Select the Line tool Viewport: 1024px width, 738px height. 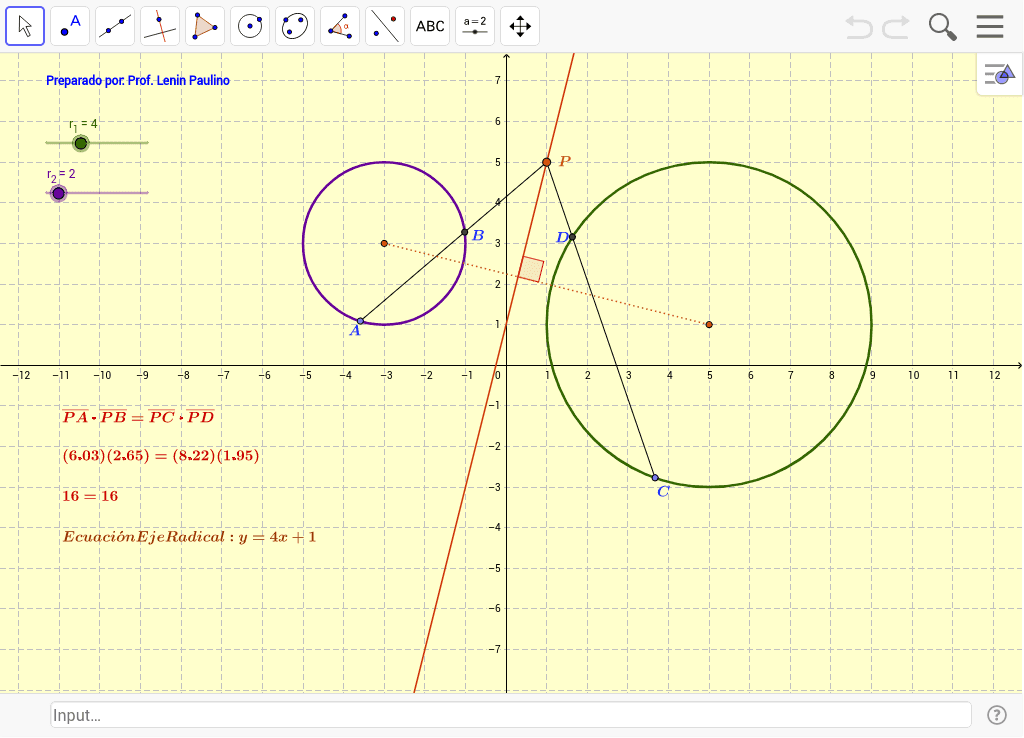coord(115,25)
